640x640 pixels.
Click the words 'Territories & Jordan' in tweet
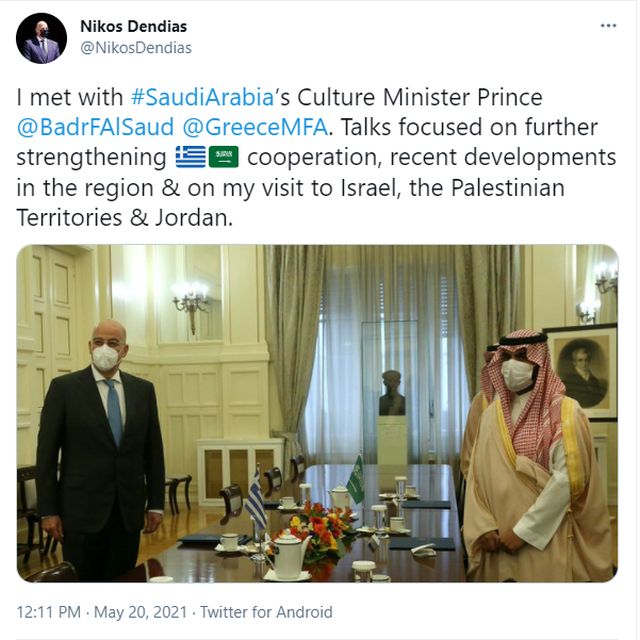[124, 218]
